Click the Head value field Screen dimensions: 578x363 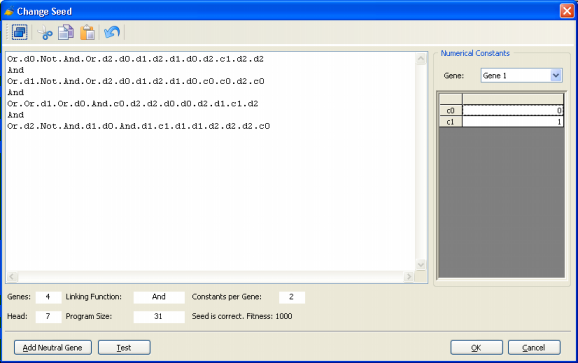click(x=48, y=317)
